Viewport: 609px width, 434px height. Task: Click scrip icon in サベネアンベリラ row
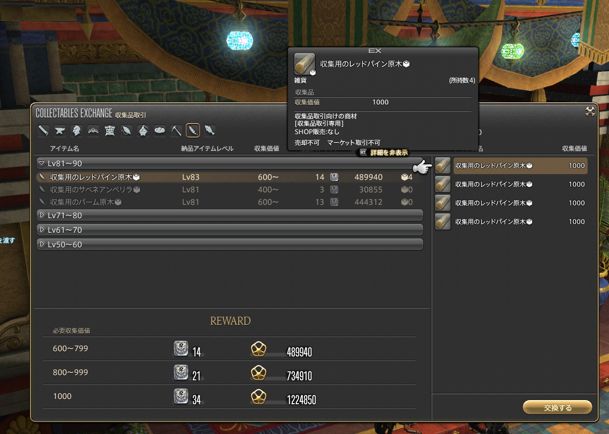(334, 190)
